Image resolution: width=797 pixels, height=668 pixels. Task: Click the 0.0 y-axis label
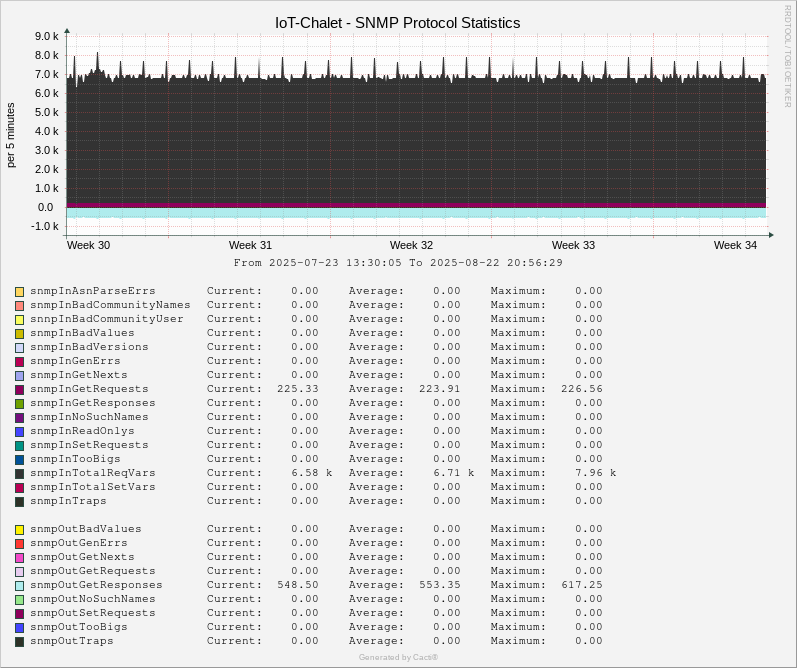point(45,207)
